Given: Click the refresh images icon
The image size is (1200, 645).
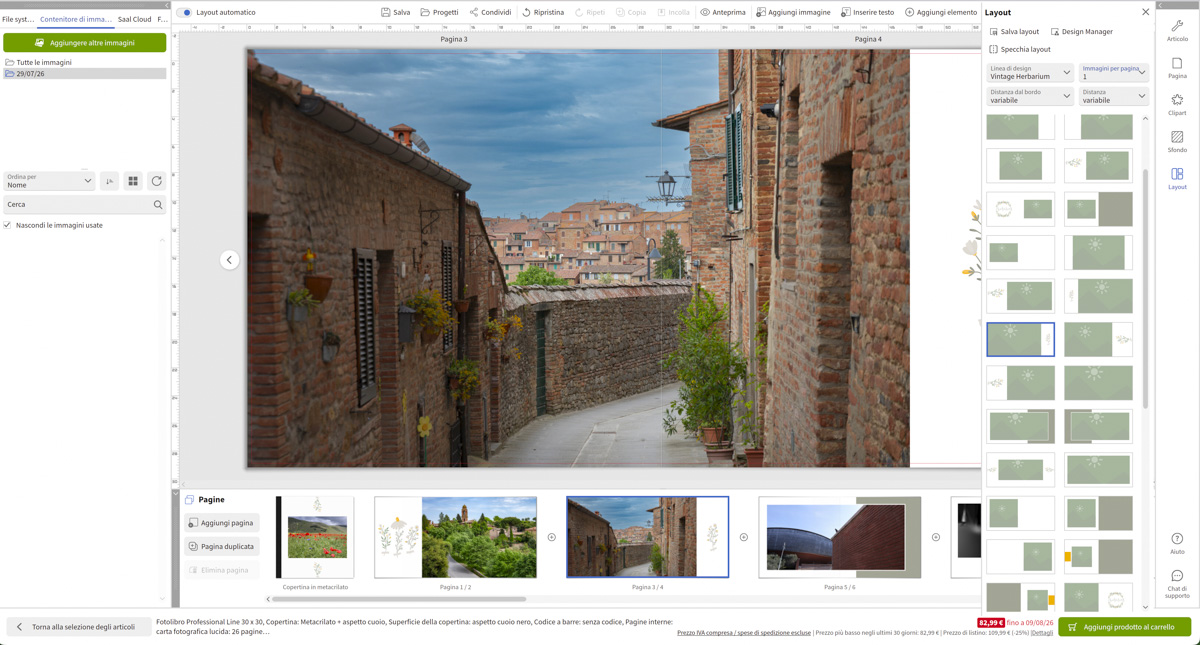Looking at the screenshot, I should click(x=156, y=181).
